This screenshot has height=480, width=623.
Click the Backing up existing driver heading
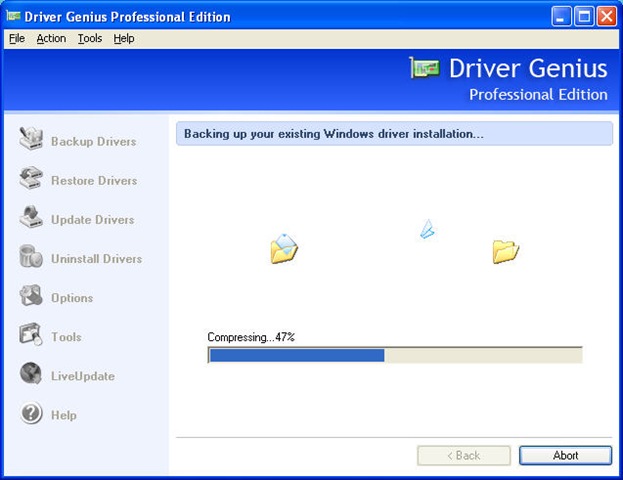click(x=334, y=134)
